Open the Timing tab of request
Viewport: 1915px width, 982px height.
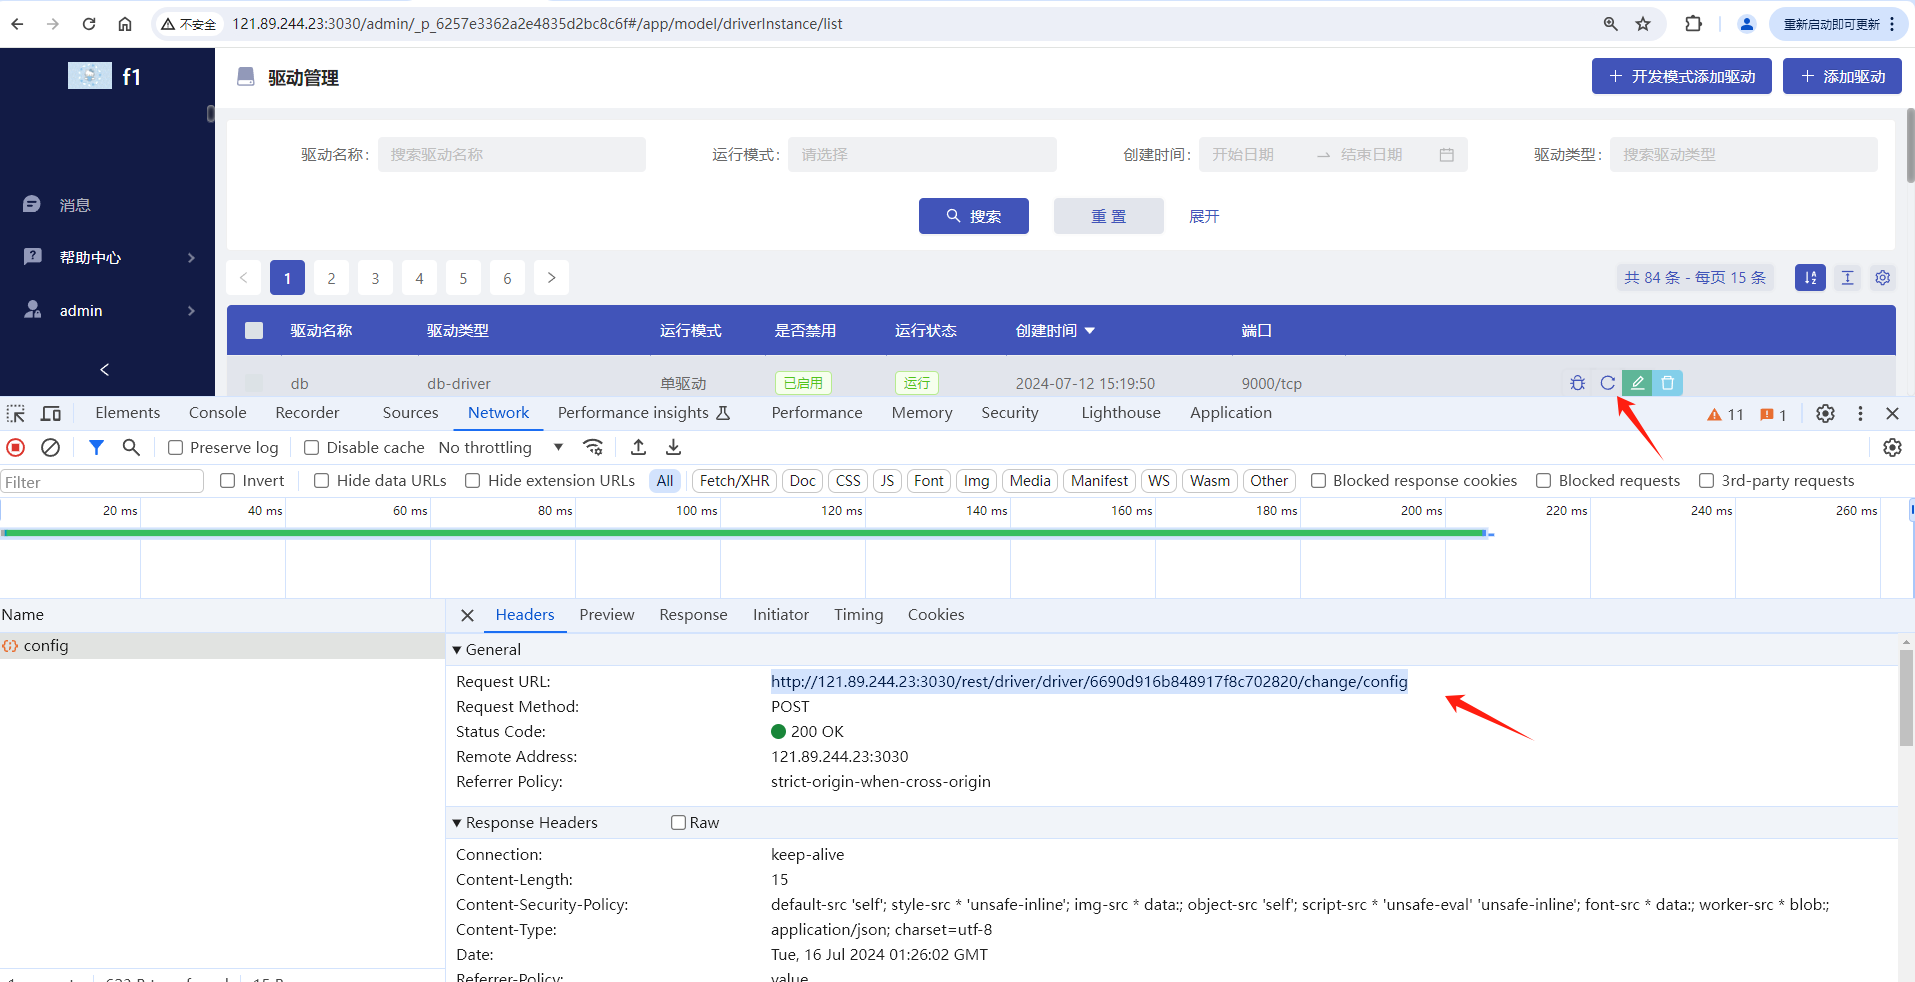(x=858, y=615)
